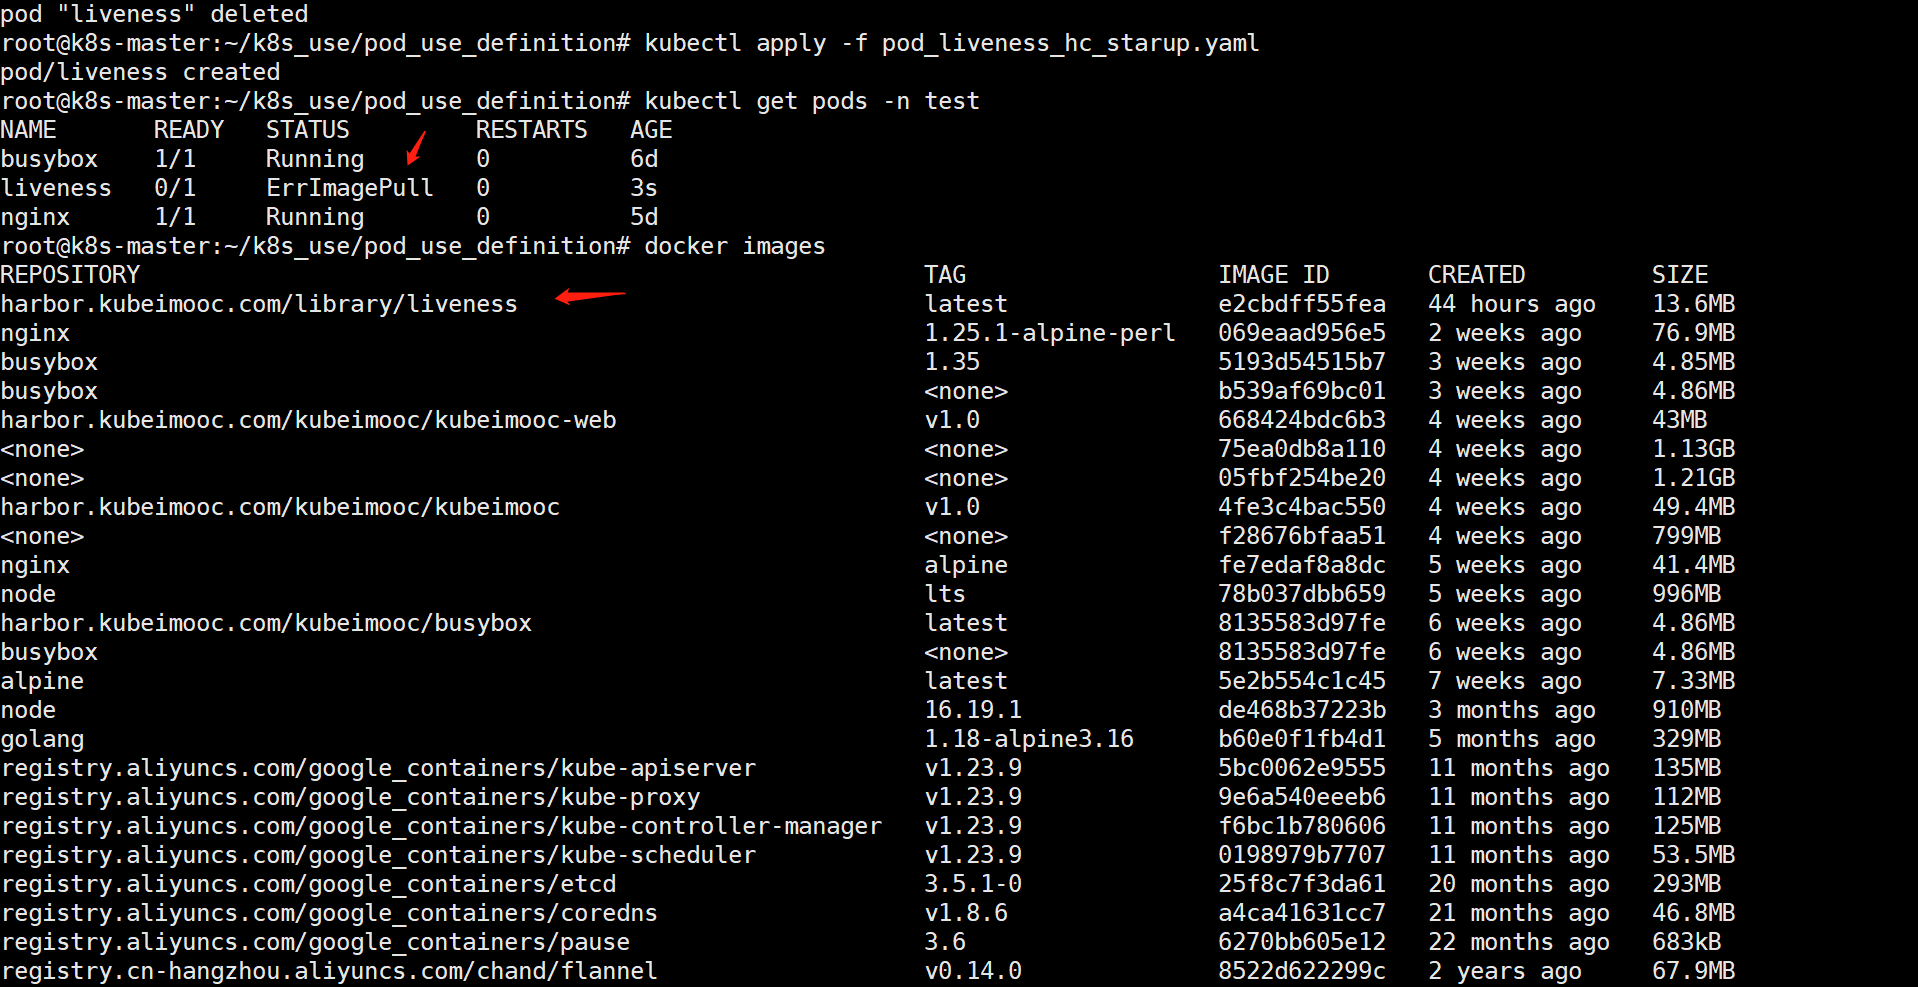Click the kube-scheduler repository line
The width and height of the screenshot is (1918, 987).
coord(378,855)
